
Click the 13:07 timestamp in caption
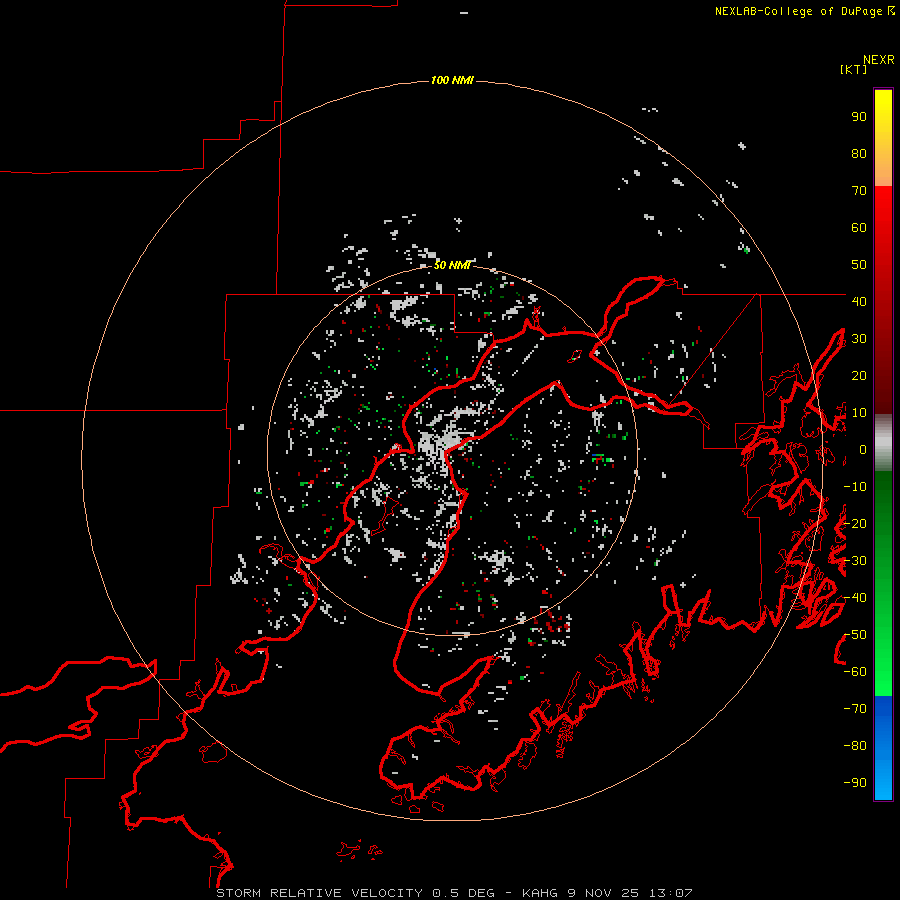pyautogui.click(x=671, y=893)
